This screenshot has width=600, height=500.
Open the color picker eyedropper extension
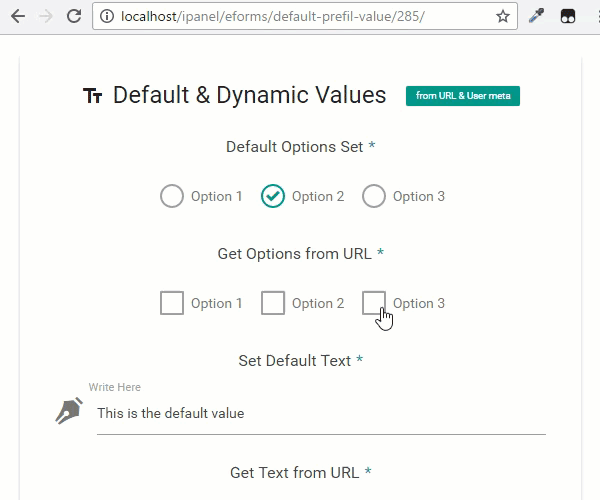(x=536, y=16)
